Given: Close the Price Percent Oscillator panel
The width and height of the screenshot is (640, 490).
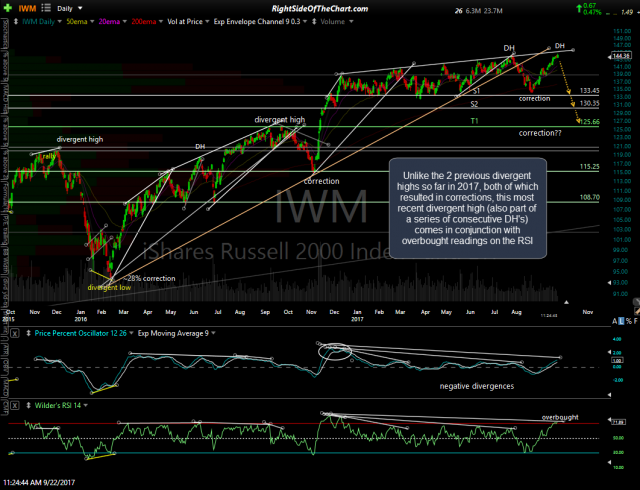Looking at the screenshot, I should (x=14, y=334).
